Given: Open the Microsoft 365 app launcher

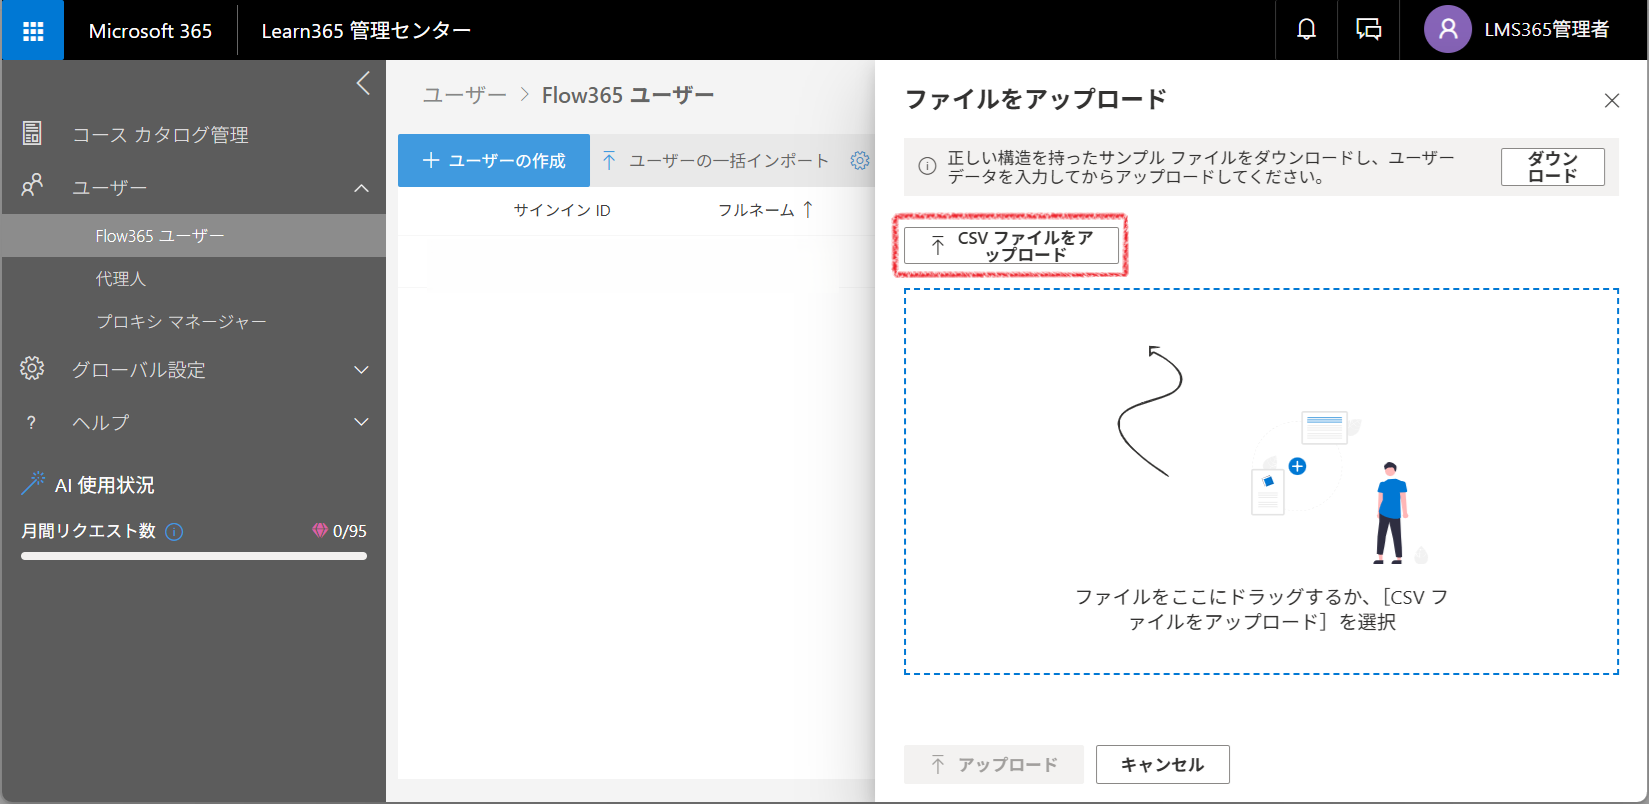Looking at the screenshot, I should pyautogui.click(x=33, y=31).
